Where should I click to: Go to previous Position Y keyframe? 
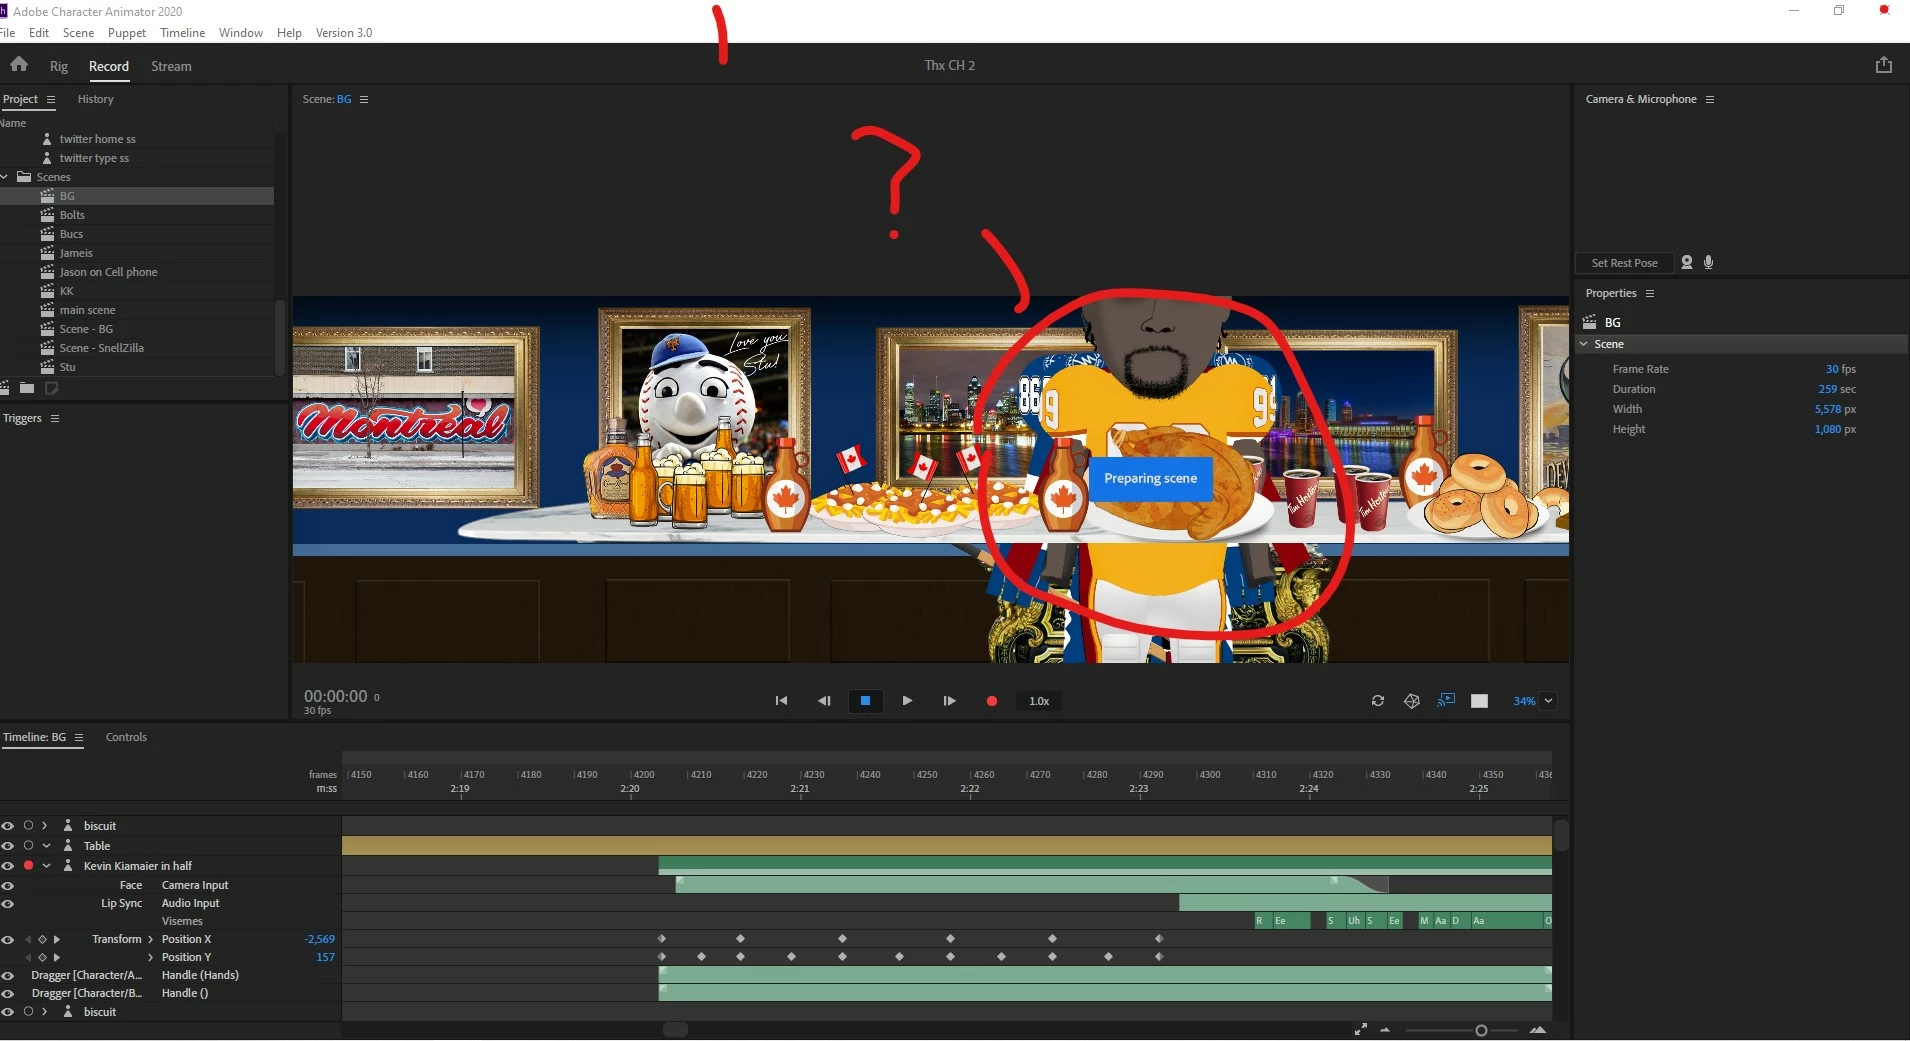28,957
